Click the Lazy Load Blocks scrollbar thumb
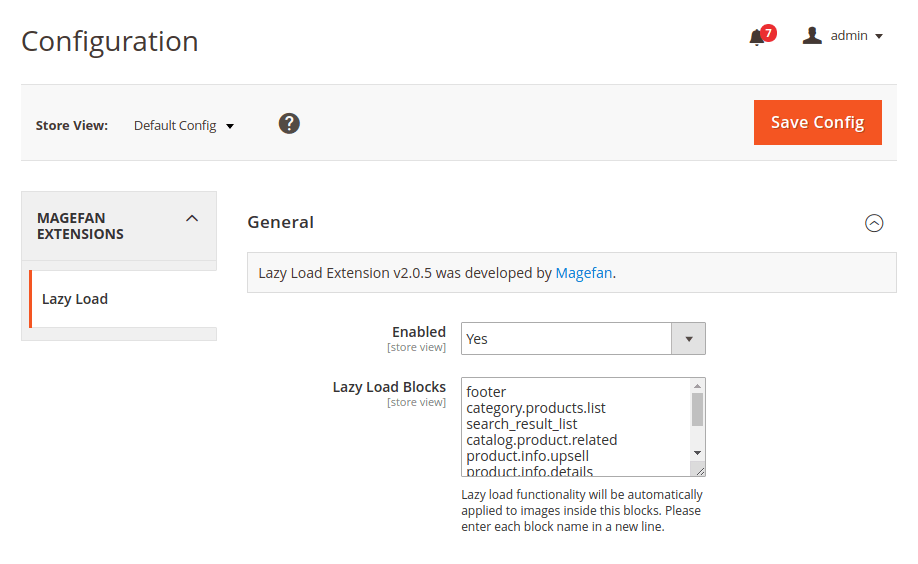The image size is (918, 564). (697, 410)
